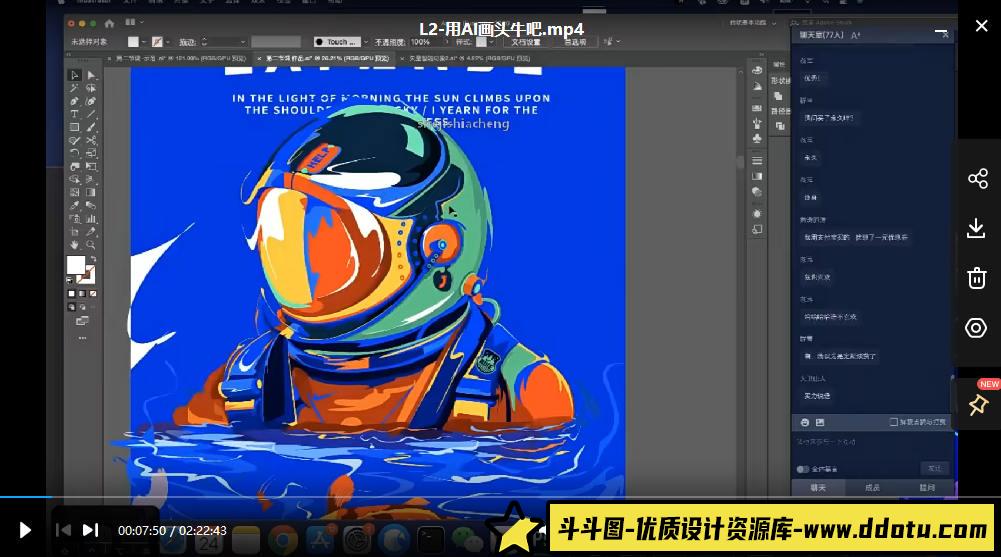The width and height of the screenshot is (1001, 557).
Task: Select the Eyedropper tool
Action: (x=75, y=205)
